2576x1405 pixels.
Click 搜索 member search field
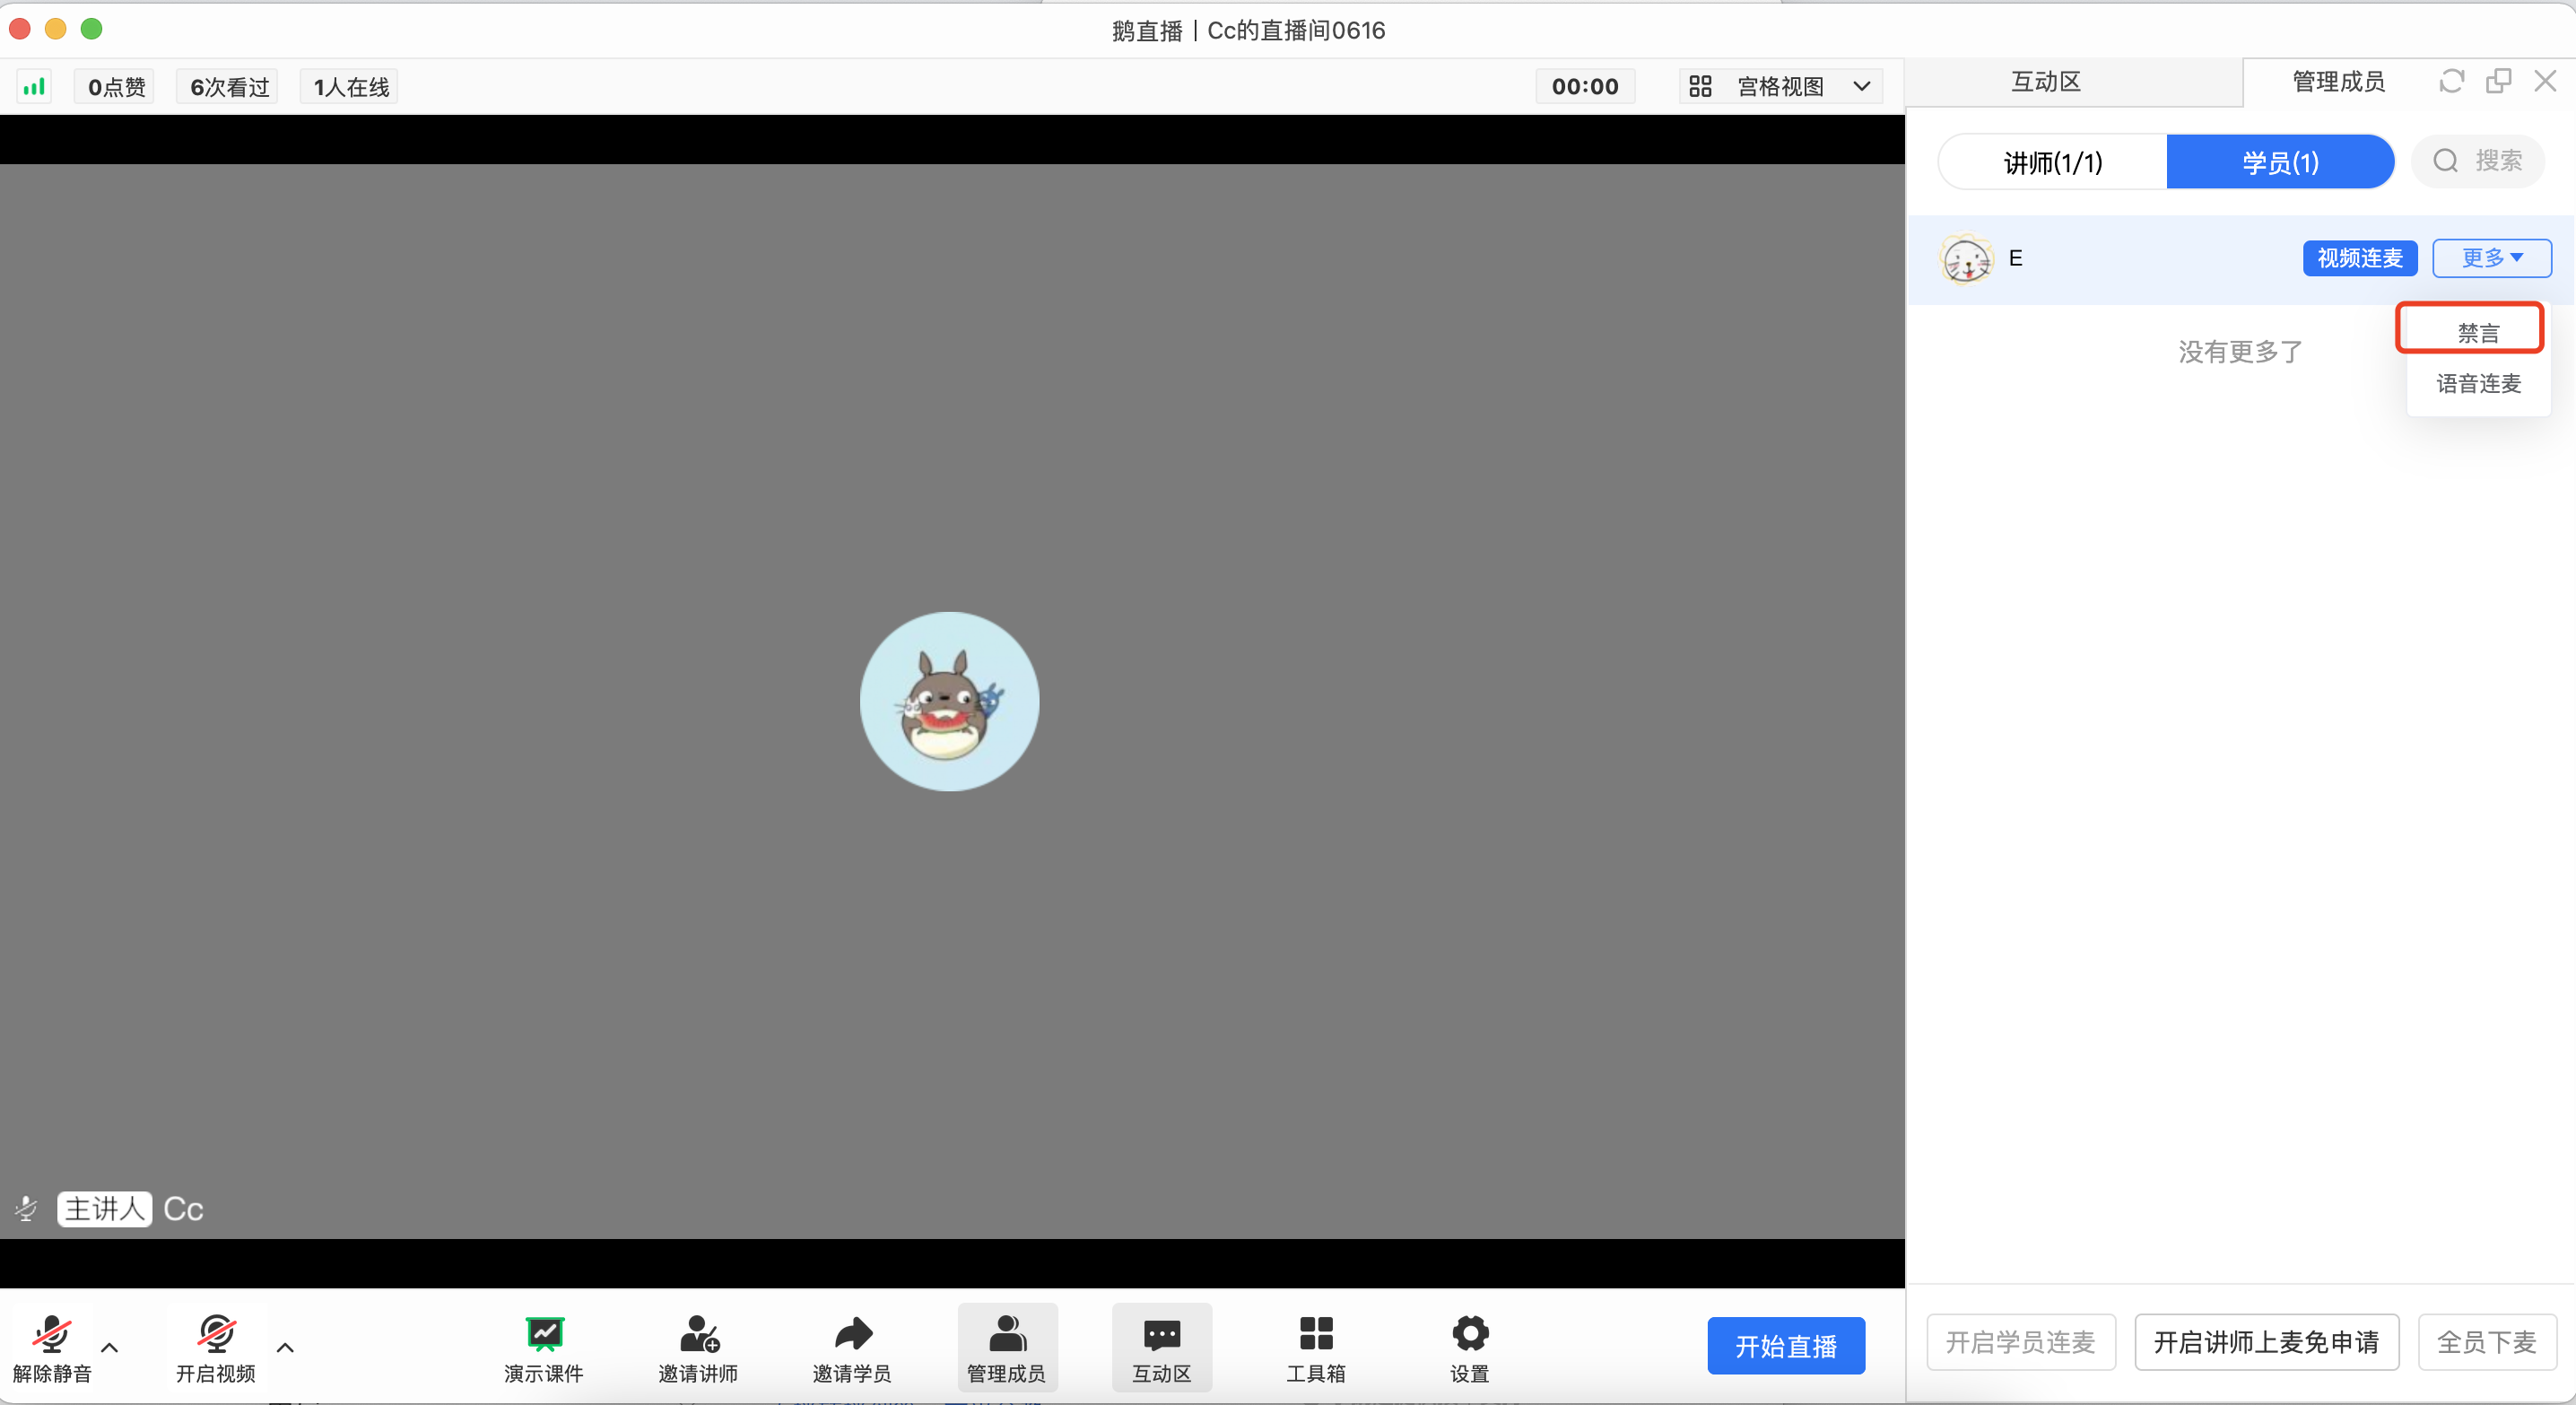(2478, 161)
